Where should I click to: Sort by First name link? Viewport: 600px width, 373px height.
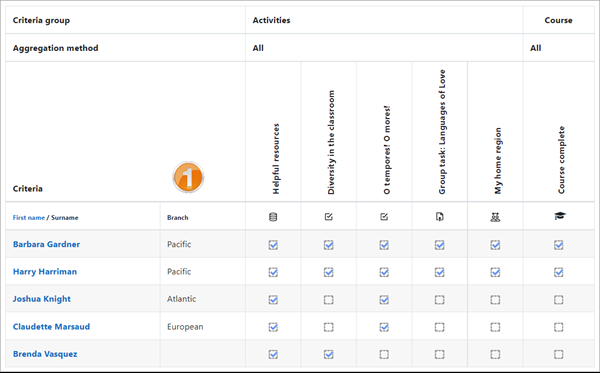click(29, 217)
